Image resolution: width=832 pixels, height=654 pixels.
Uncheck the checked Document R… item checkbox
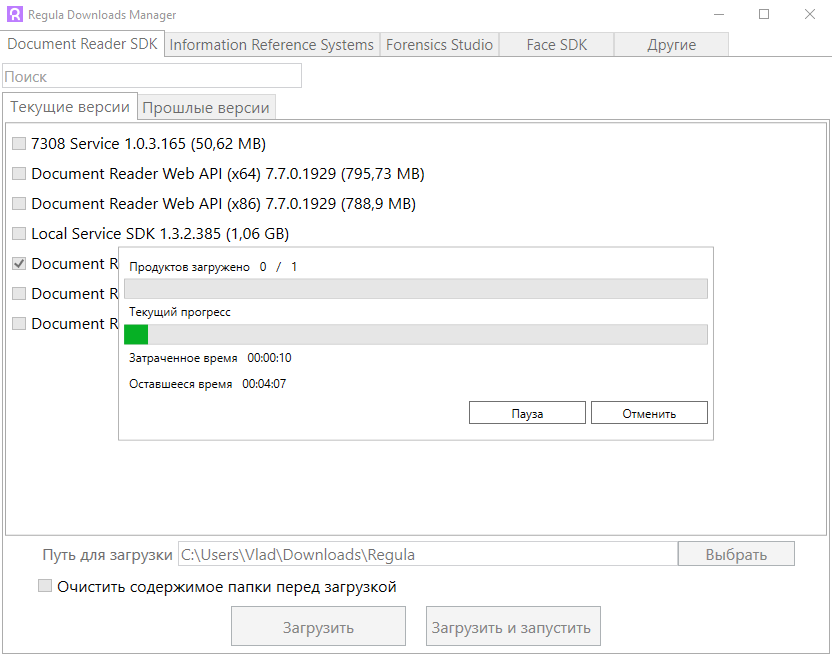coord(19,264)
